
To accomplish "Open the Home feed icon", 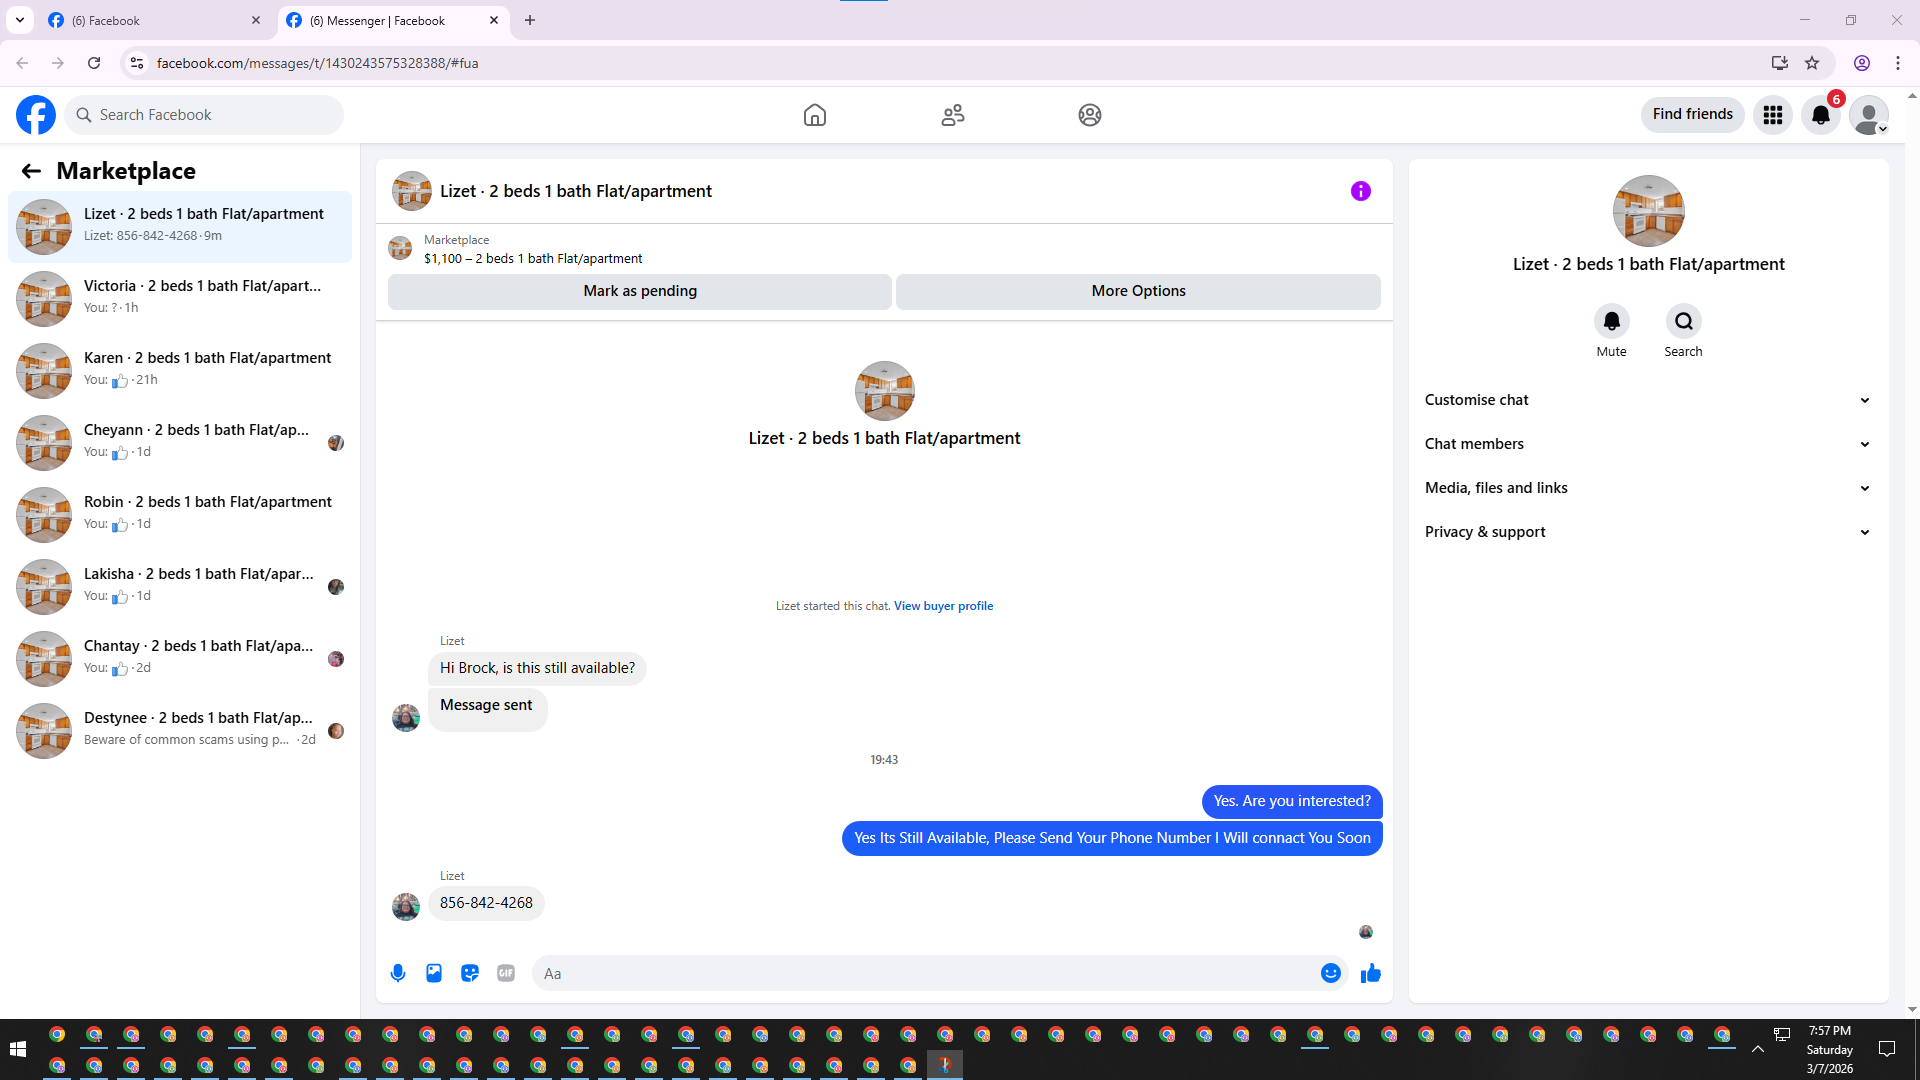I will point(815,115).
